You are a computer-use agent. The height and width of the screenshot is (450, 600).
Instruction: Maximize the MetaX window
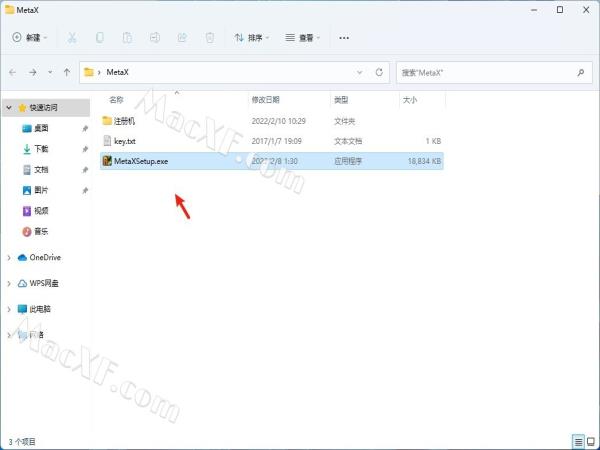point(560,10)
